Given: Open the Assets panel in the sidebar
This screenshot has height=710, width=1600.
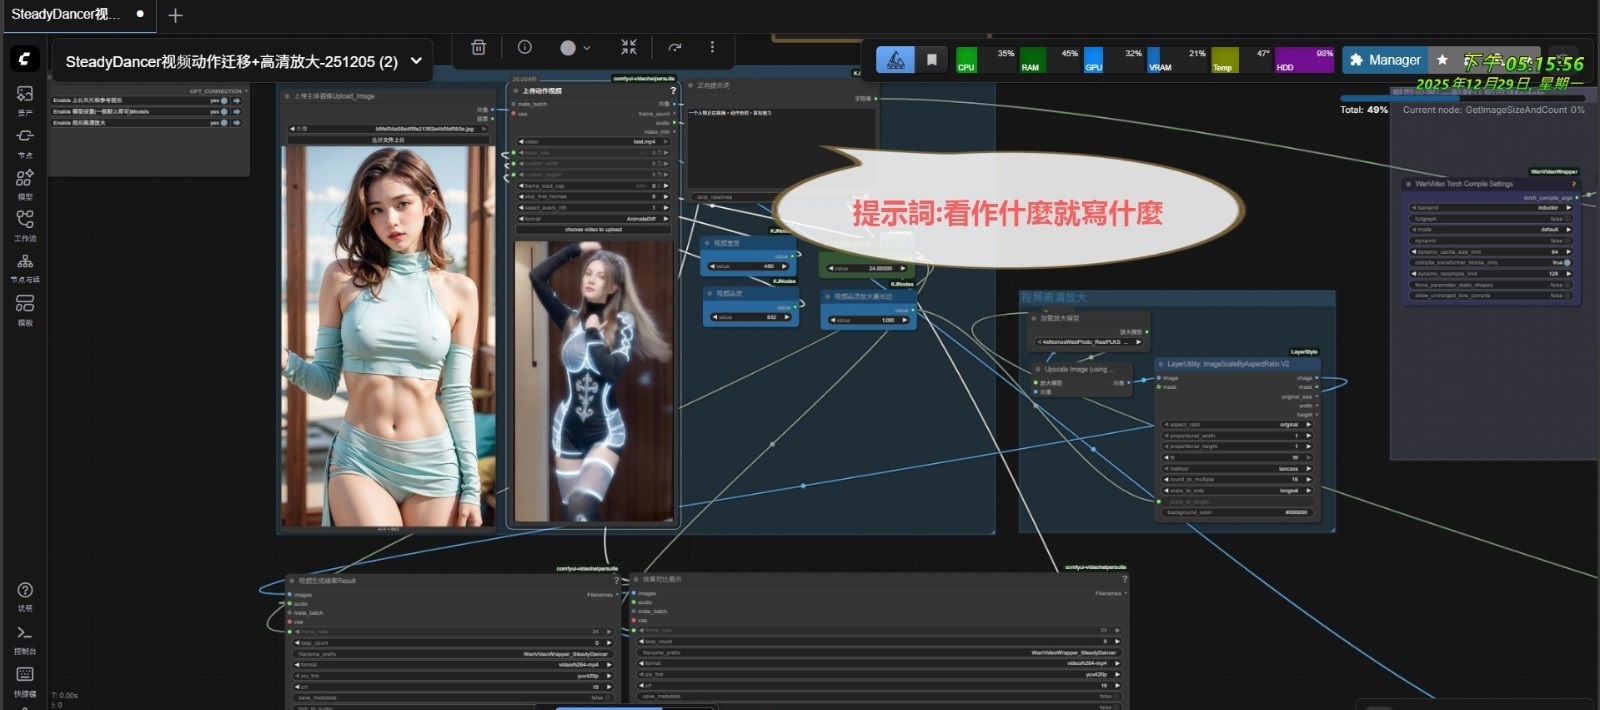Looking at the screenshot, I should tap(25, 96).
